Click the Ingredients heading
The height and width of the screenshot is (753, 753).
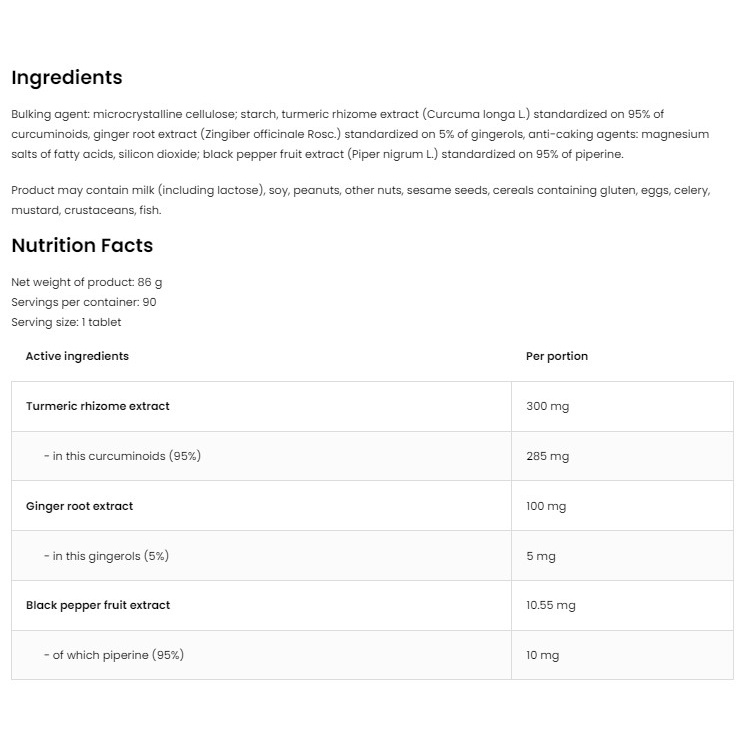point(67,77)
